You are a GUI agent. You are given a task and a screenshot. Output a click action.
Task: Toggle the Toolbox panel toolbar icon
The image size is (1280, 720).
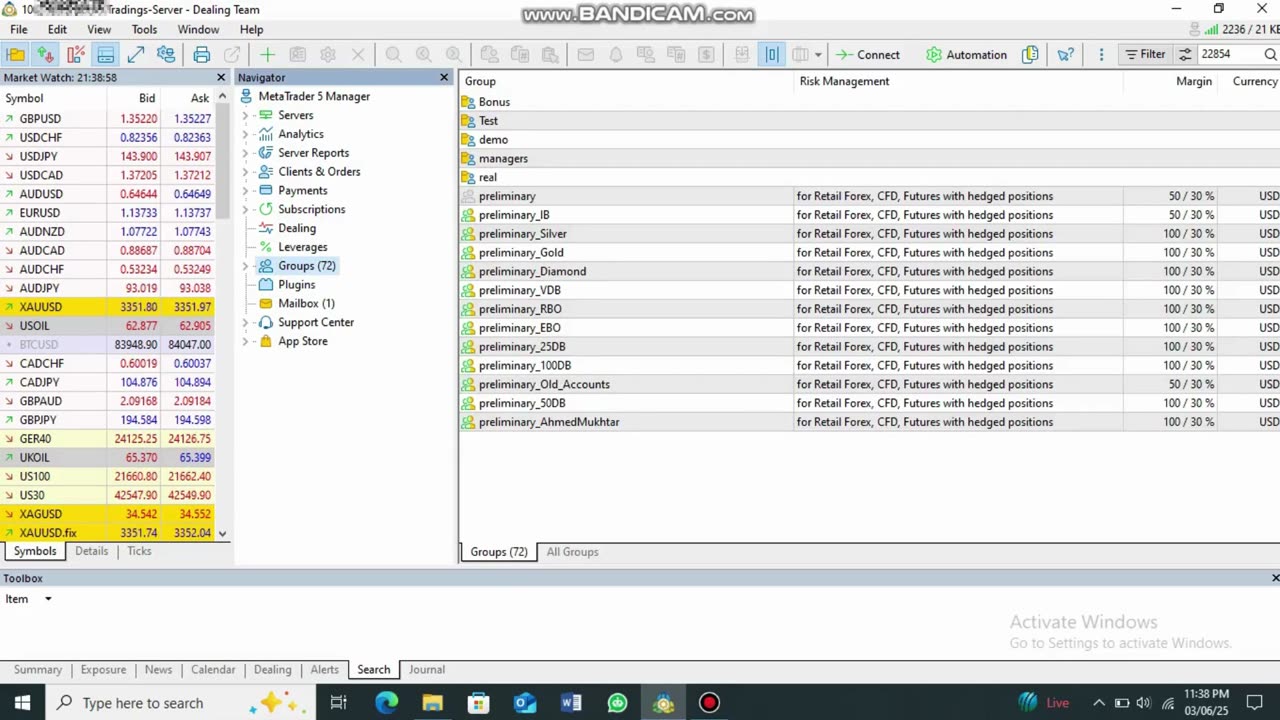coord(105,55)
